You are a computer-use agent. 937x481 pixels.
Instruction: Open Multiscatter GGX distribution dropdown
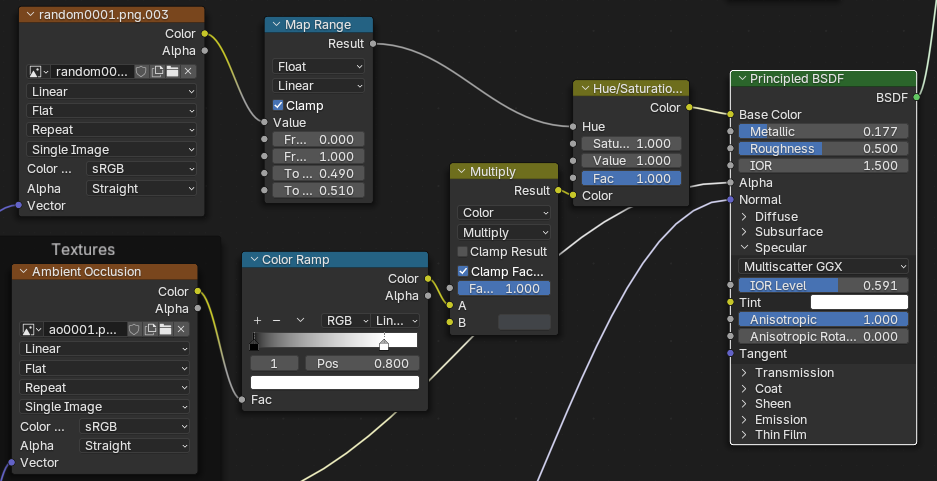(x=823, y=266)
